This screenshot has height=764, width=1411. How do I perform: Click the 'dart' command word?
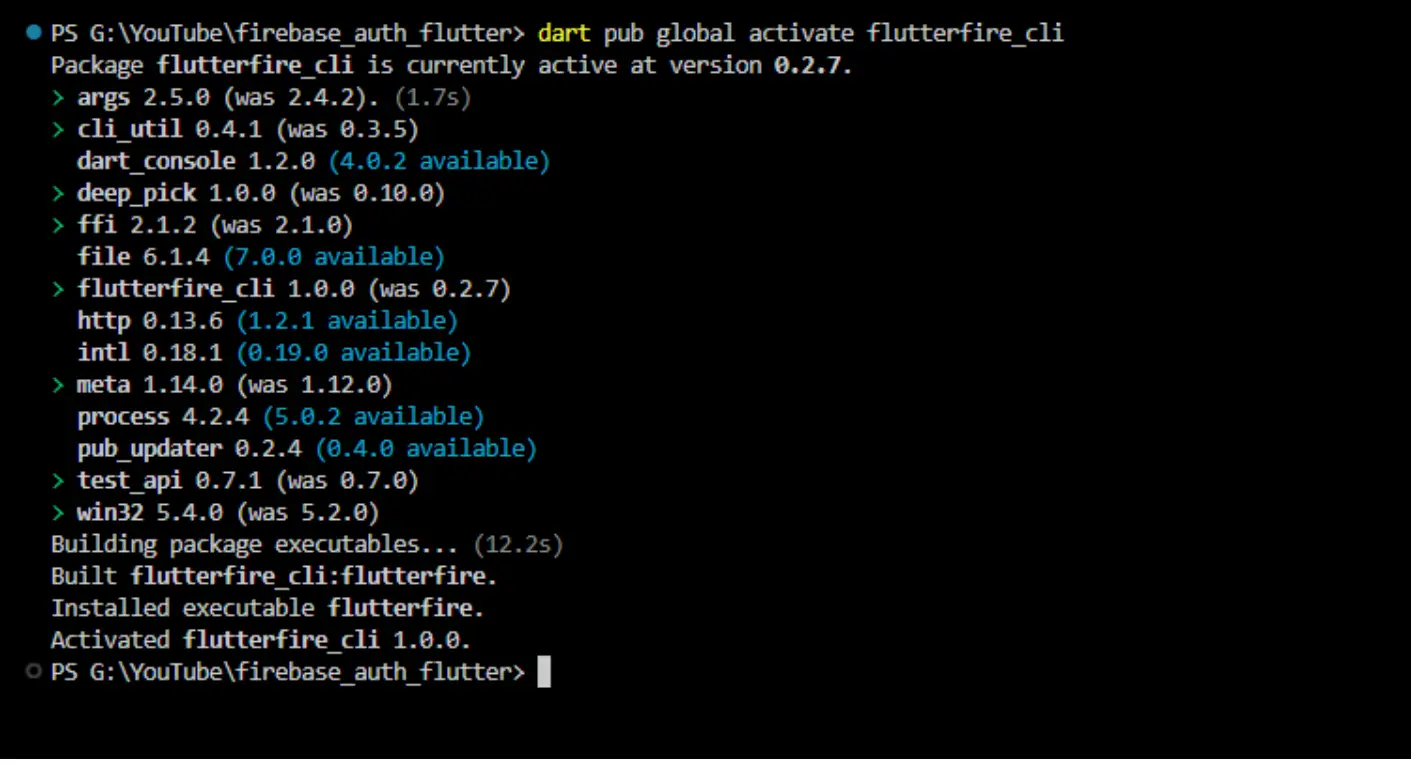[564, 33]
